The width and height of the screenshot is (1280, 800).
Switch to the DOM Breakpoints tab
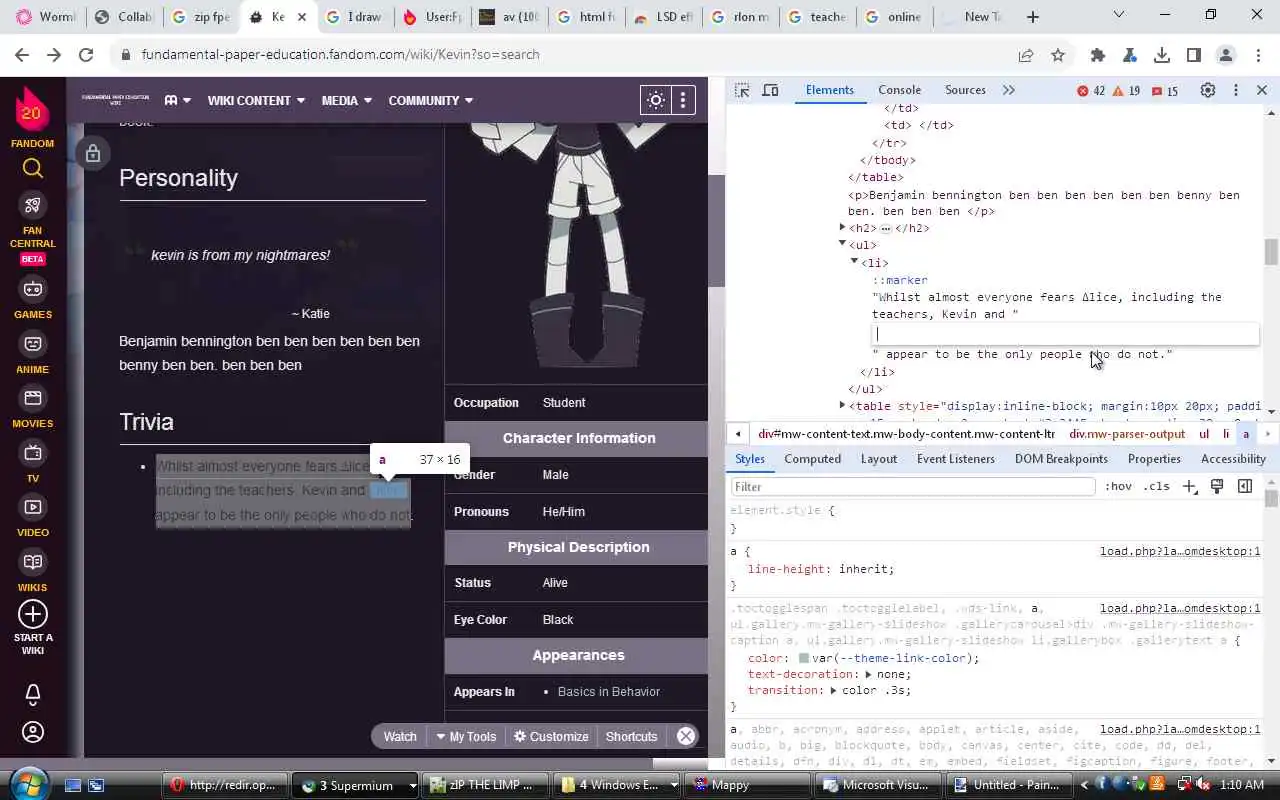pyautogui.click(x=1061, y=459)
